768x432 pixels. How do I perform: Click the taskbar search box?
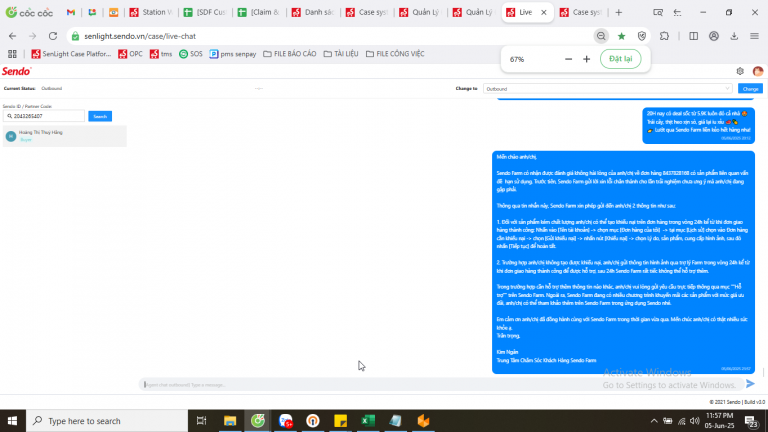point(107,421)
